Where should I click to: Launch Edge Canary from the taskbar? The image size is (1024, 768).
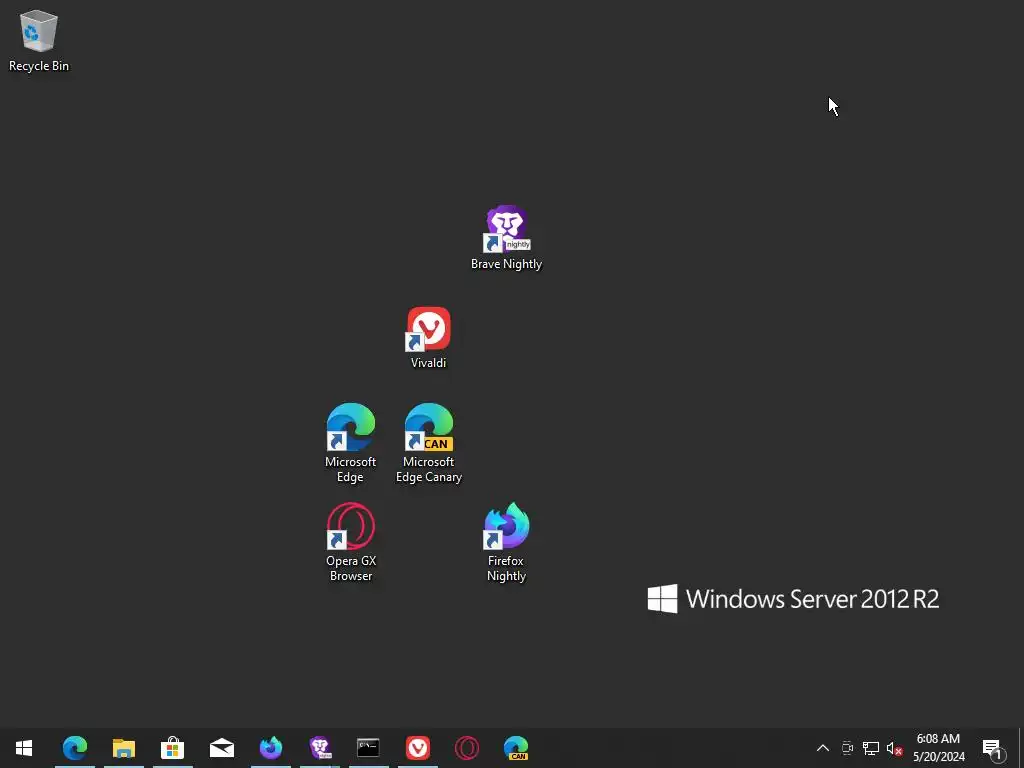click(x=516, y=748)
